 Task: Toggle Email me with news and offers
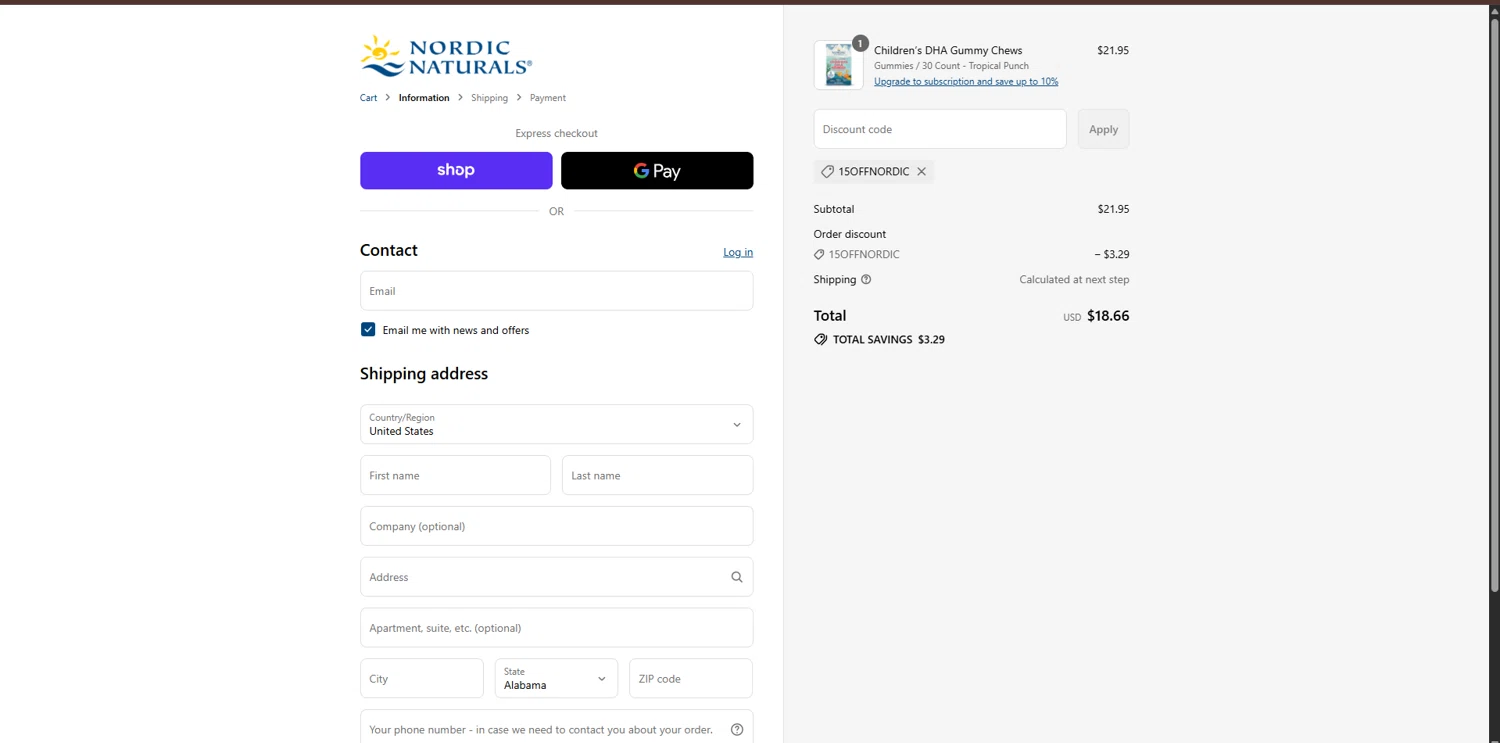368,330
